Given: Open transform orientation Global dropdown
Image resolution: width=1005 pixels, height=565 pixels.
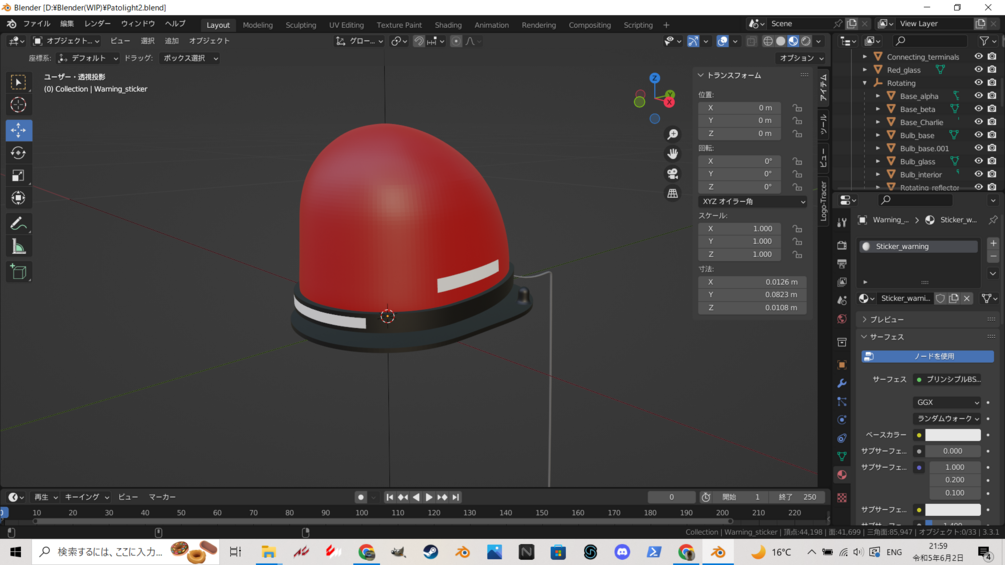Looking at the screenshot, I should click(x=360, y=41).
